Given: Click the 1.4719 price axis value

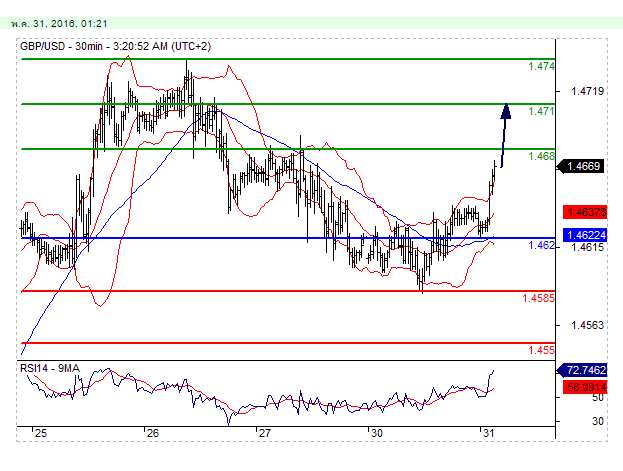Looking at the screenshot, I should pyautogui.click(x=587, y=91).
